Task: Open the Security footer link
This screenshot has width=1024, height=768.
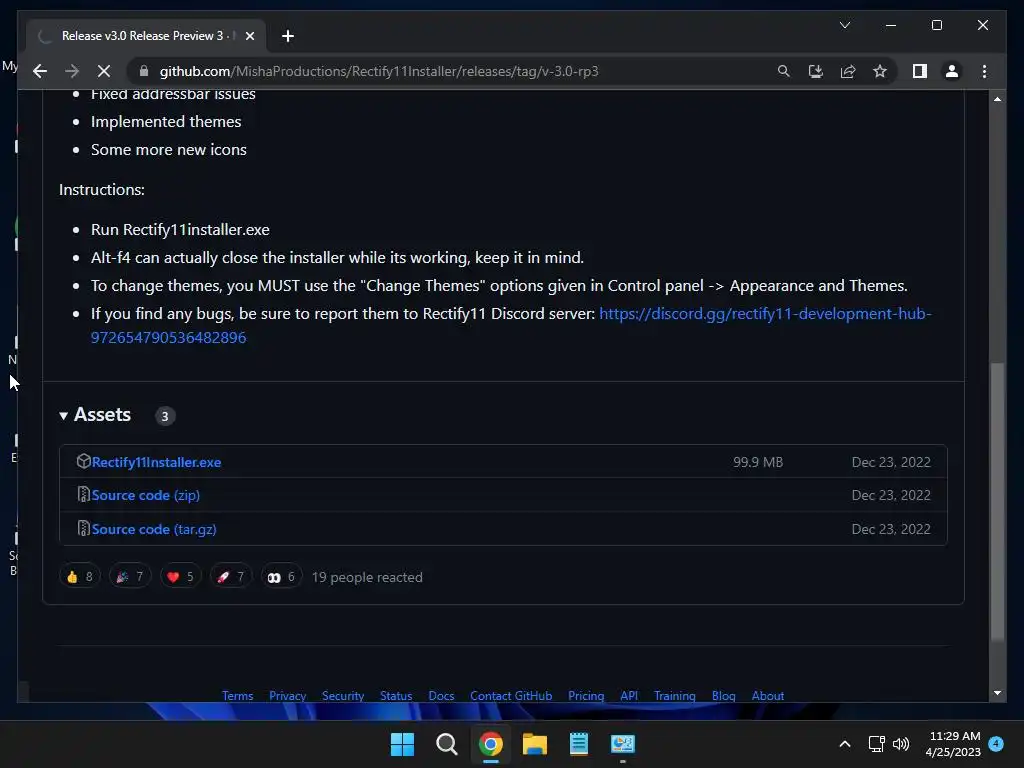Action: tap(343, 696)
